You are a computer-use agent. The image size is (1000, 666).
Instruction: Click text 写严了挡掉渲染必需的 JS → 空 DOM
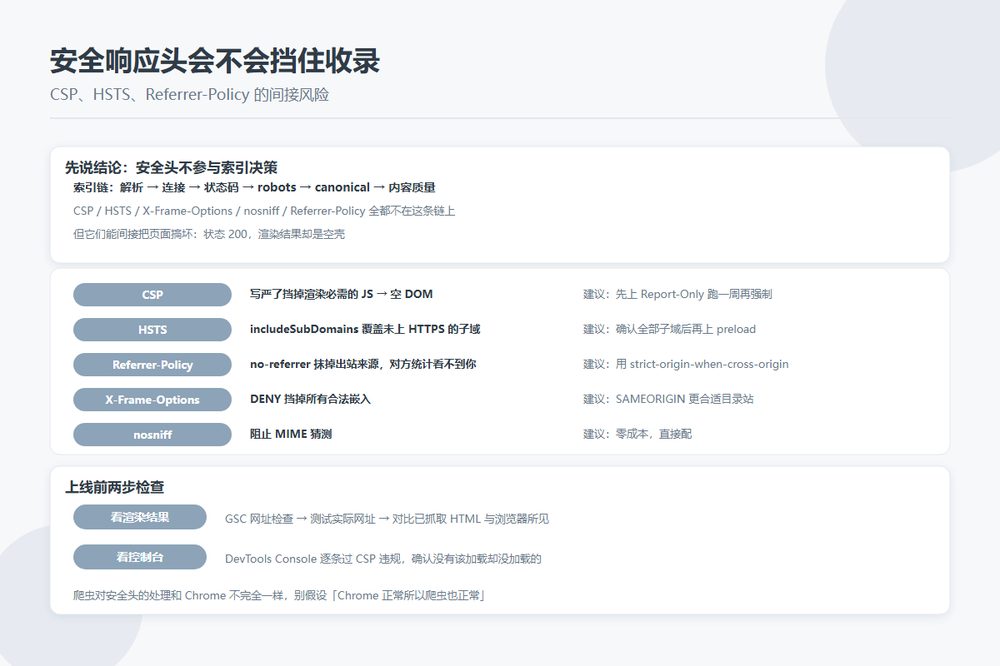click(341, 294)
